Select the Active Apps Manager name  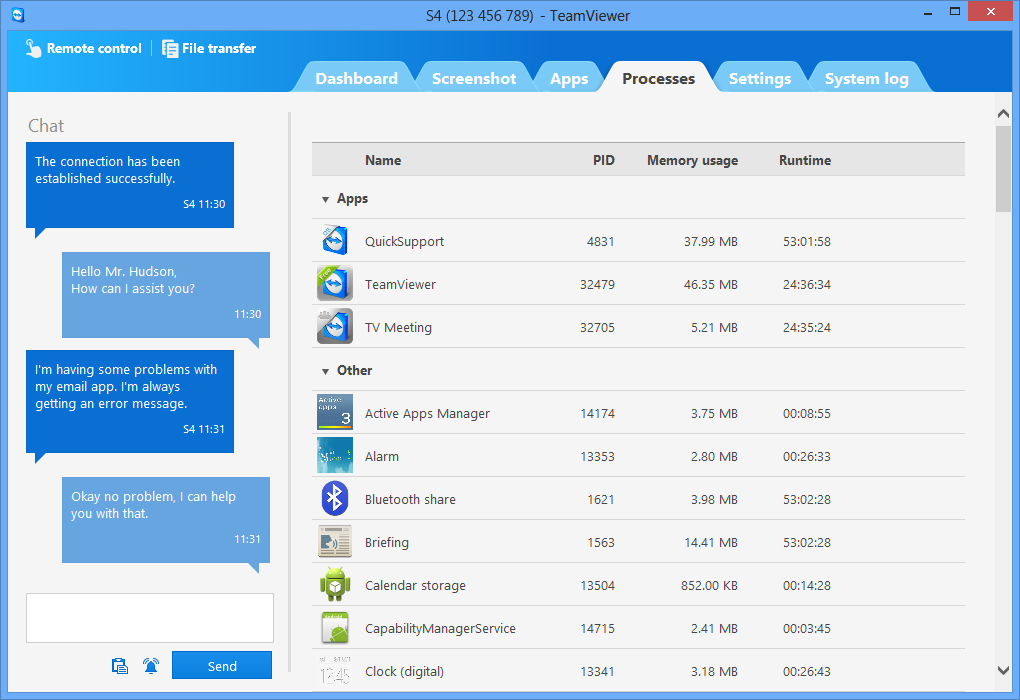[427, 414]
